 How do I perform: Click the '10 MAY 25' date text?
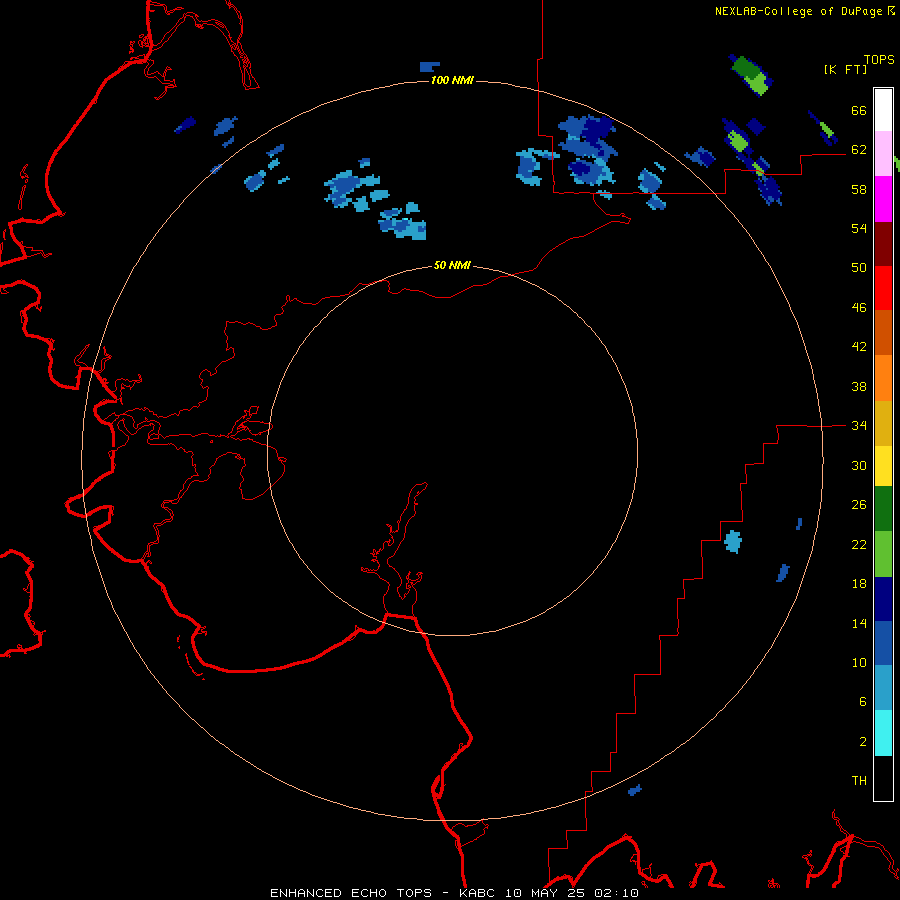point(546,893)
